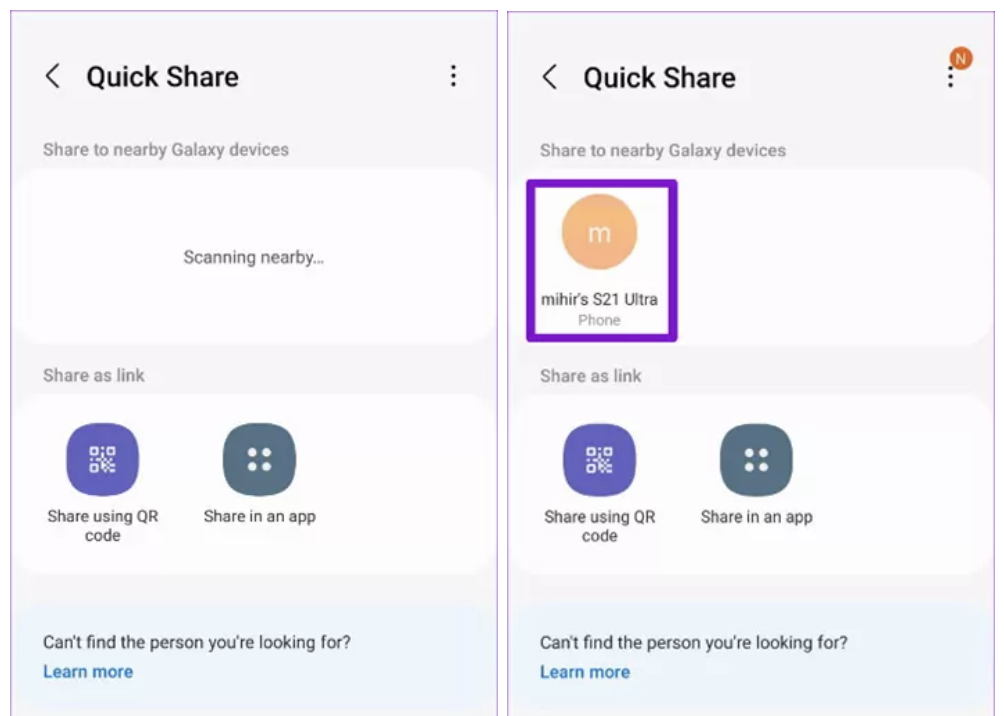This screenshot has width=1004, height=716.
Task: Open the three-dot menu on right Quick Share
Action: (951, 78)
